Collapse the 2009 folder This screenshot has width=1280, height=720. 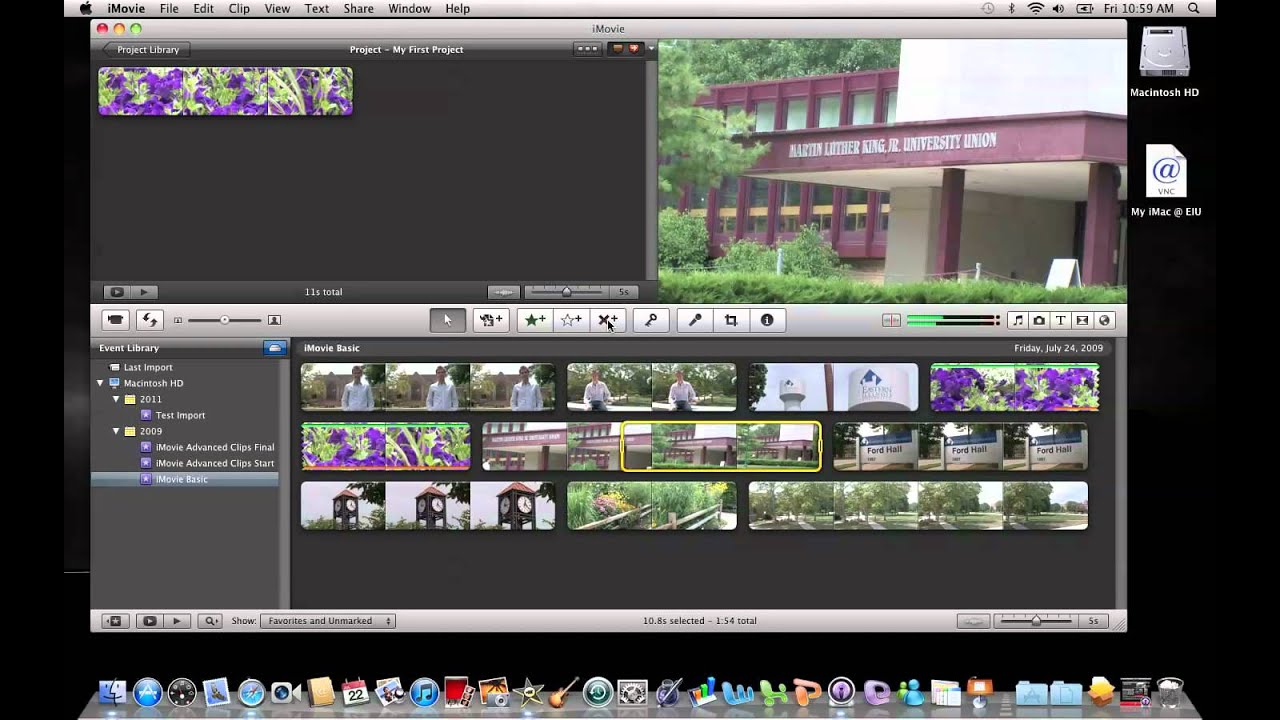[x=116, y=431]
